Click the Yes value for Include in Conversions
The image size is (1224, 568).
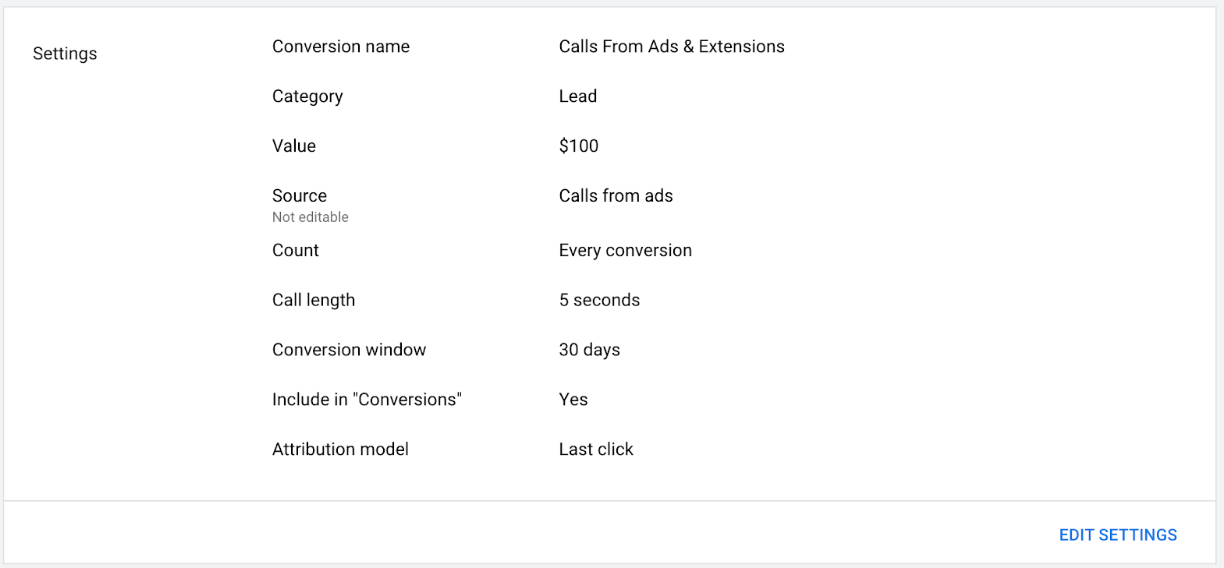[573, 400]
